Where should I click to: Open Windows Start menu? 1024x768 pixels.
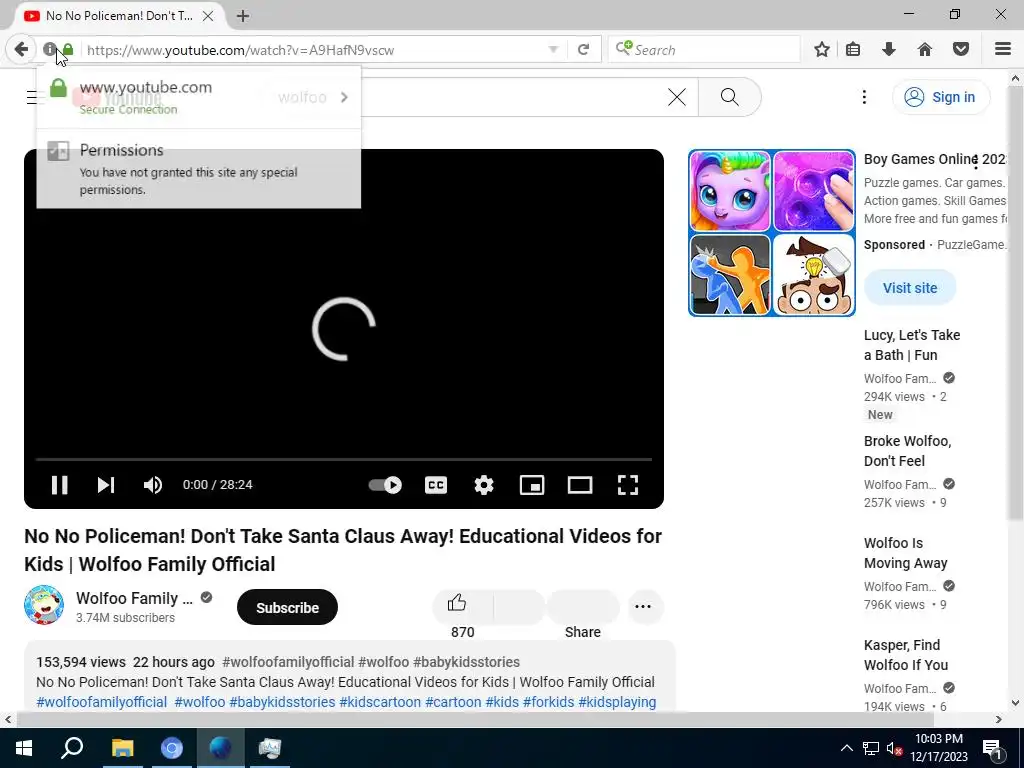(x=24, y=748)
